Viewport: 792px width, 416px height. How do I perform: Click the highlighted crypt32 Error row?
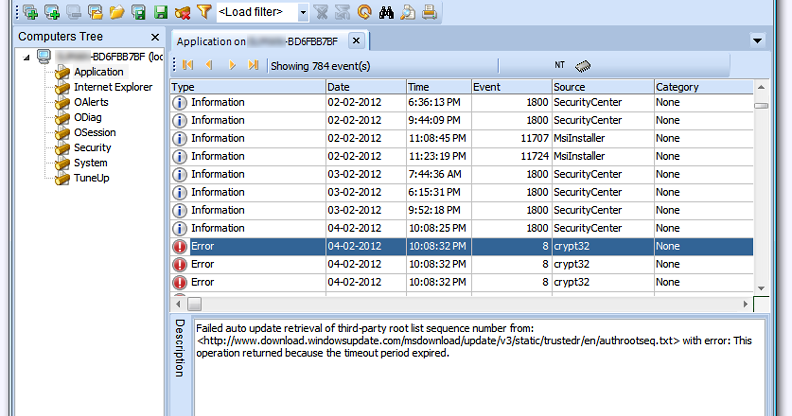[462, 246]
